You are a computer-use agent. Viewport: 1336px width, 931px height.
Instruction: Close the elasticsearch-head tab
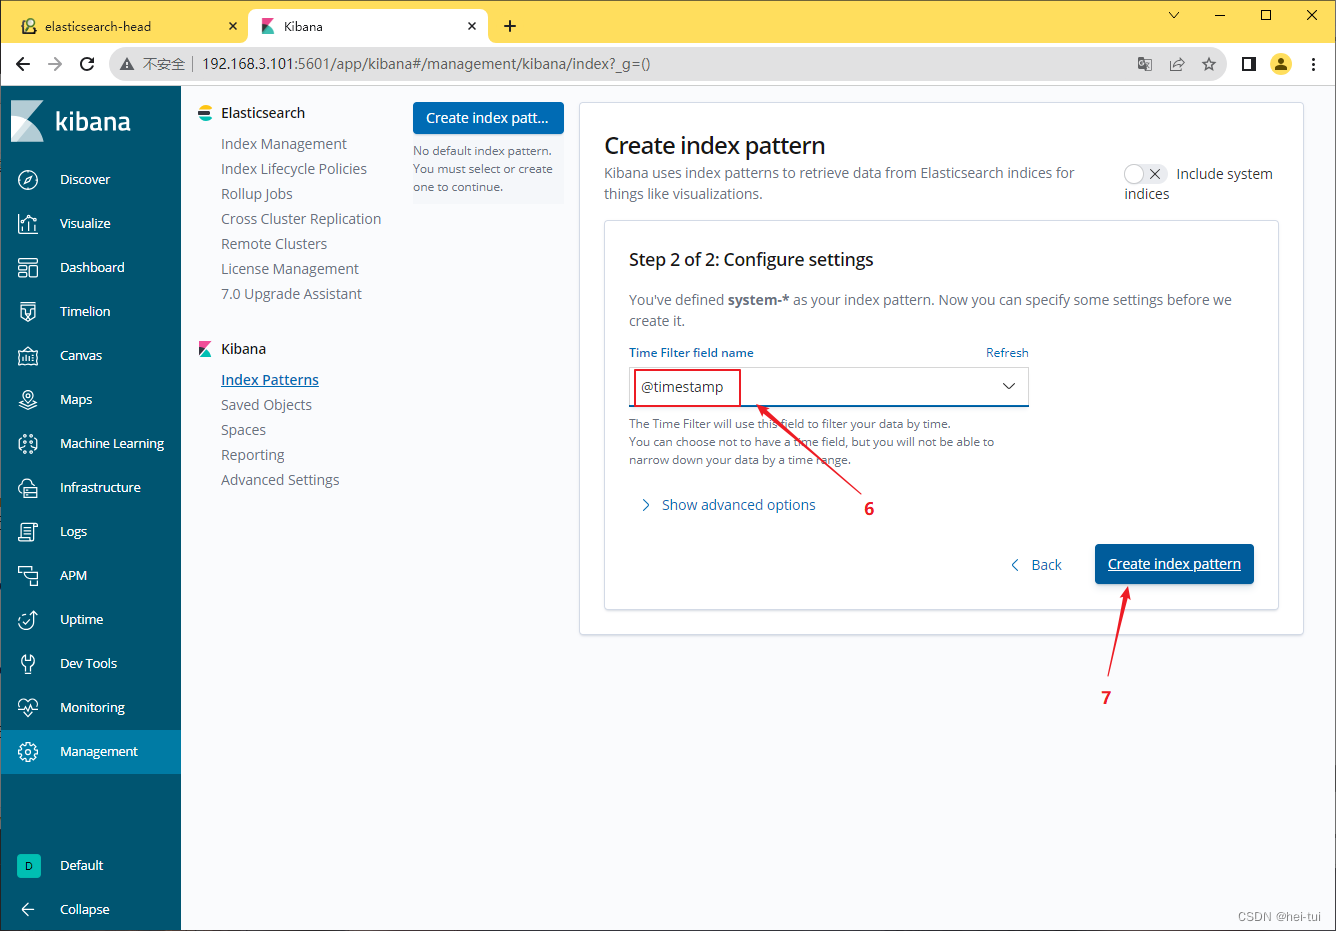pos(233,27)
